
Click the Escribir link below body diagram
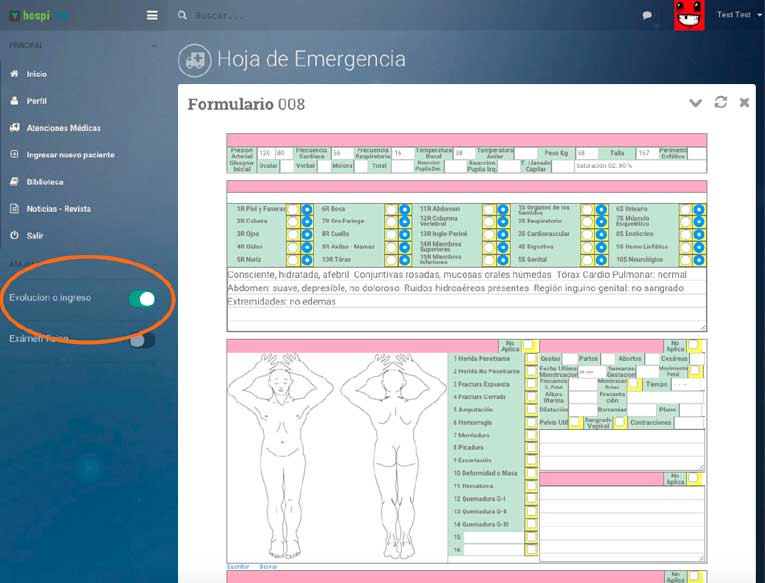pyautogui.click(x=240, y=566)
